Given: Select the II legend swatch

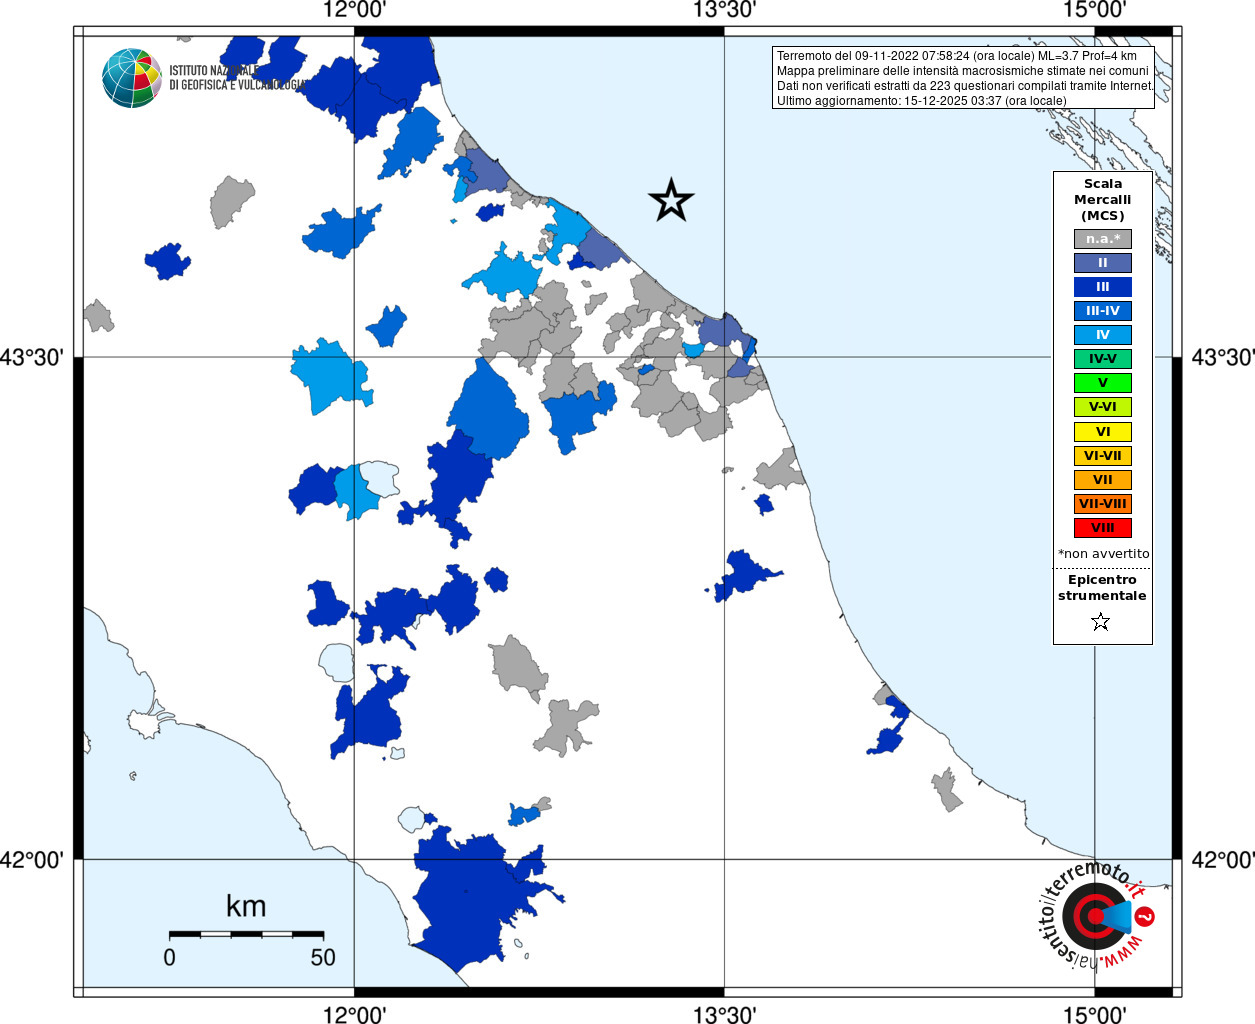Looking at the screenshot, I should click(x=1103, y=263).
